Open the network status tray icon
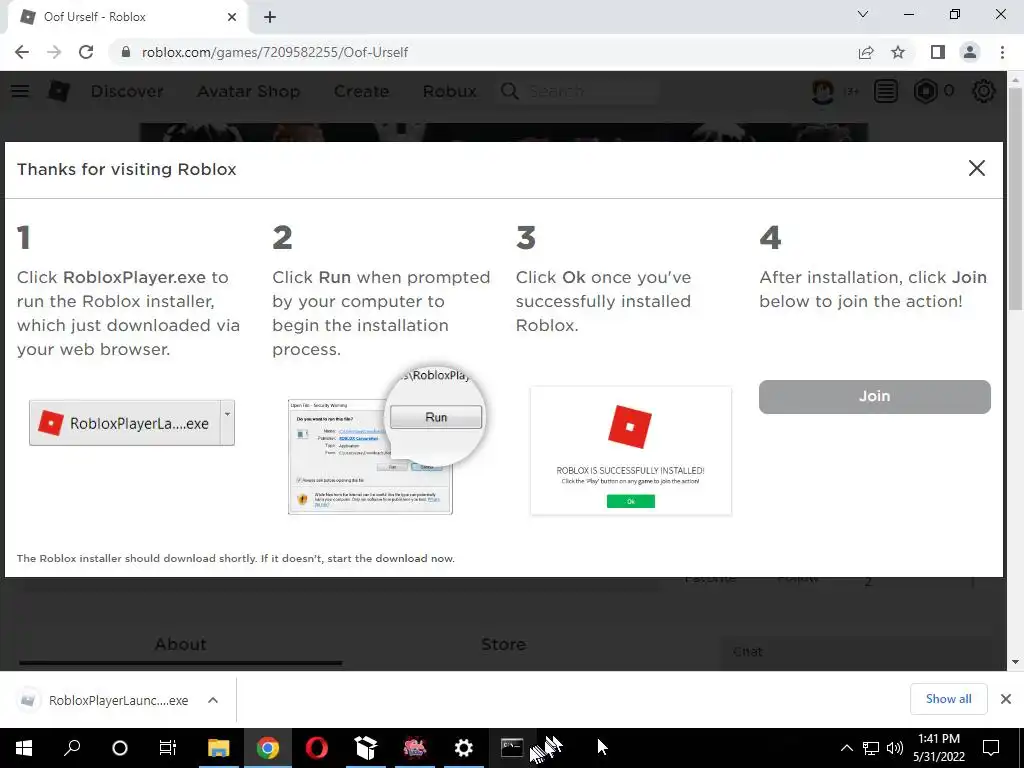The width and height of the screenshot is (1024, 768). (871, 748)
